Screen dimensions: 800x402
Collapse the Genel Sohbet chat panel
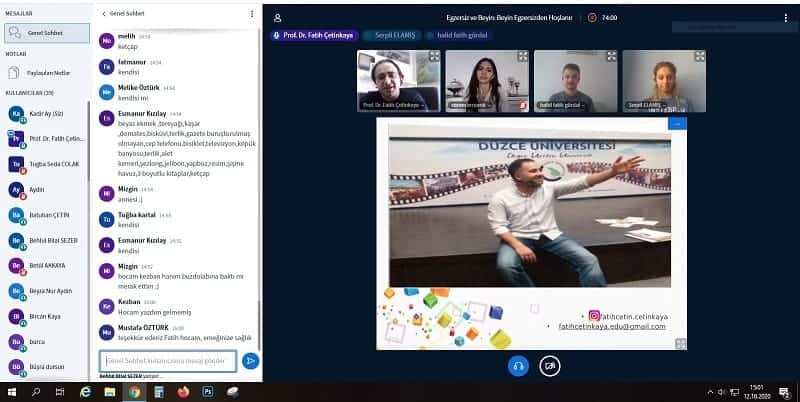coord(105,15)
